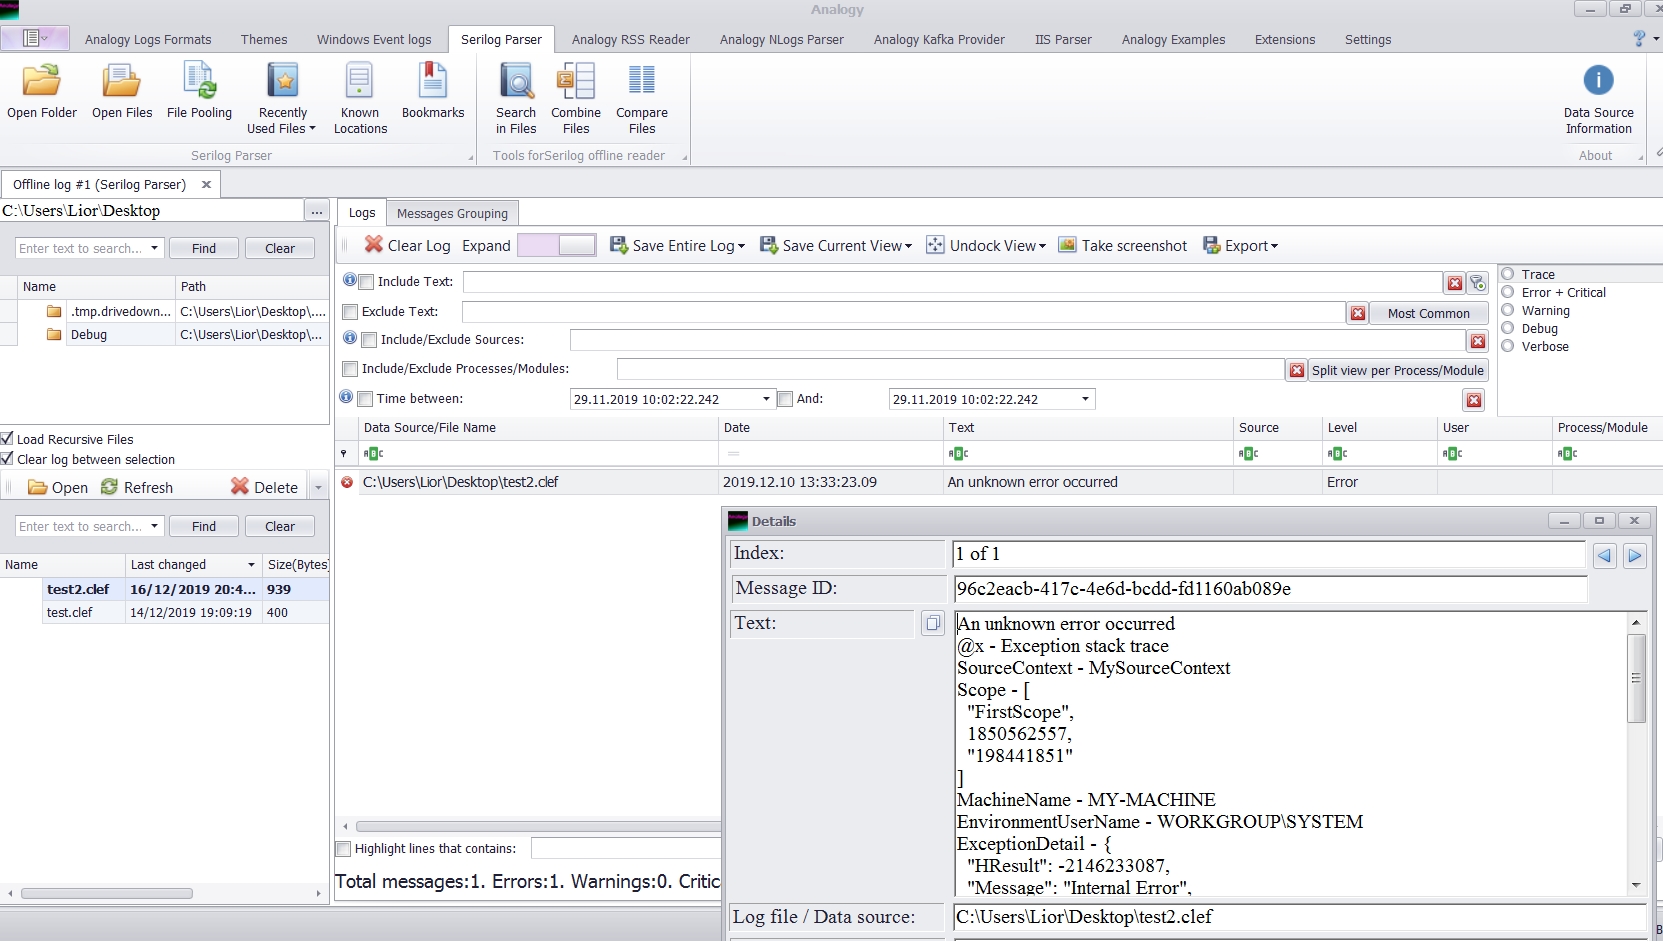Click the Most Common button
The height and width of the screenshot is (941, 1663).
1428,313
